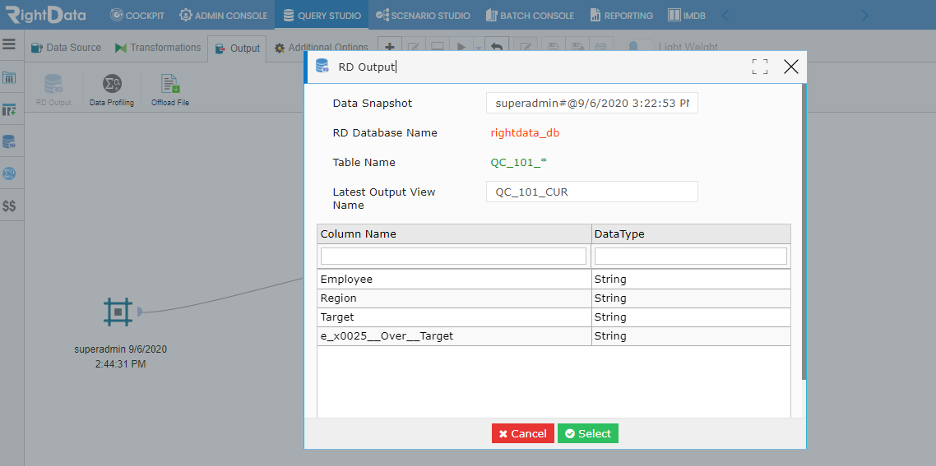Screen dimensions: 936x466
Task: Switch to the Transformations tab
Action: 158,47
